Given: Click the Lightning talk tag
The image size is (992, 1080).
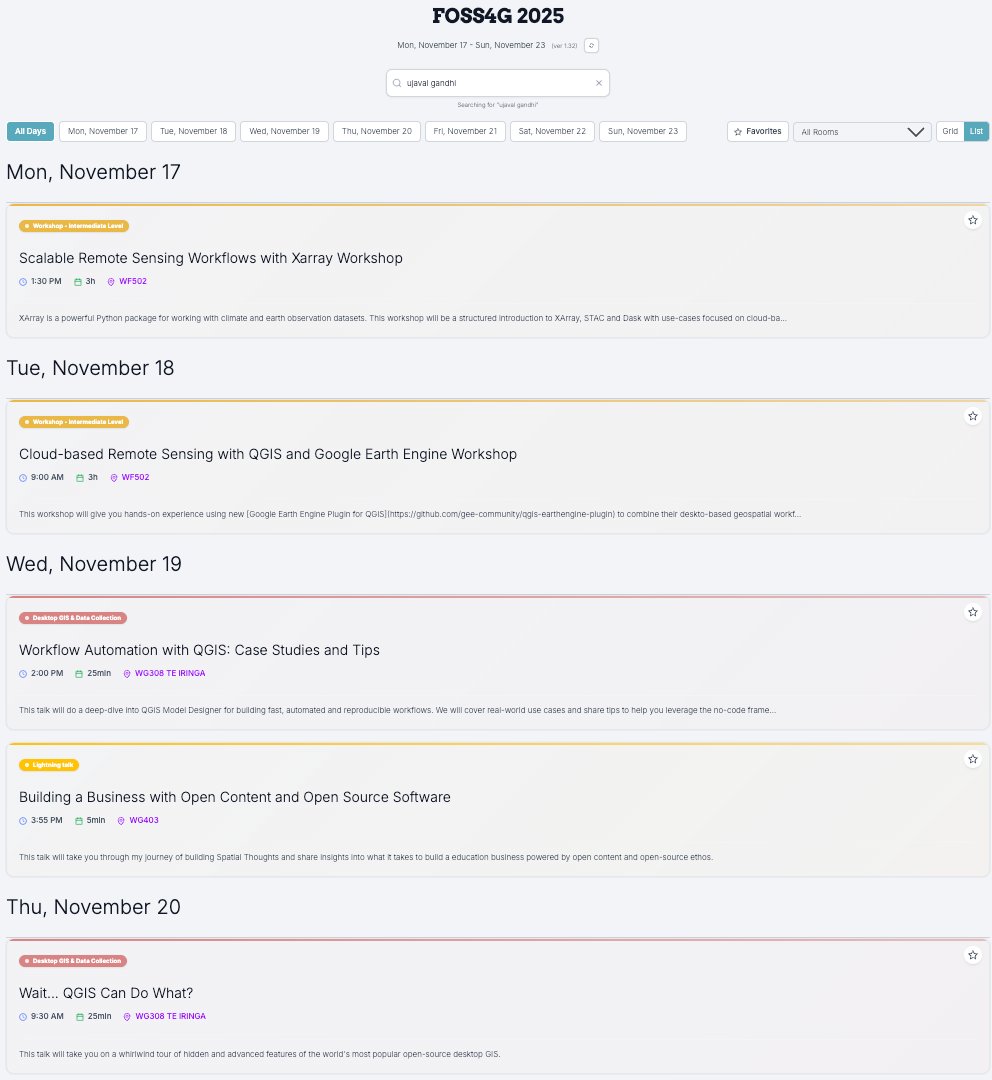Looking at the screenshot, I should [x=49, y=765].
